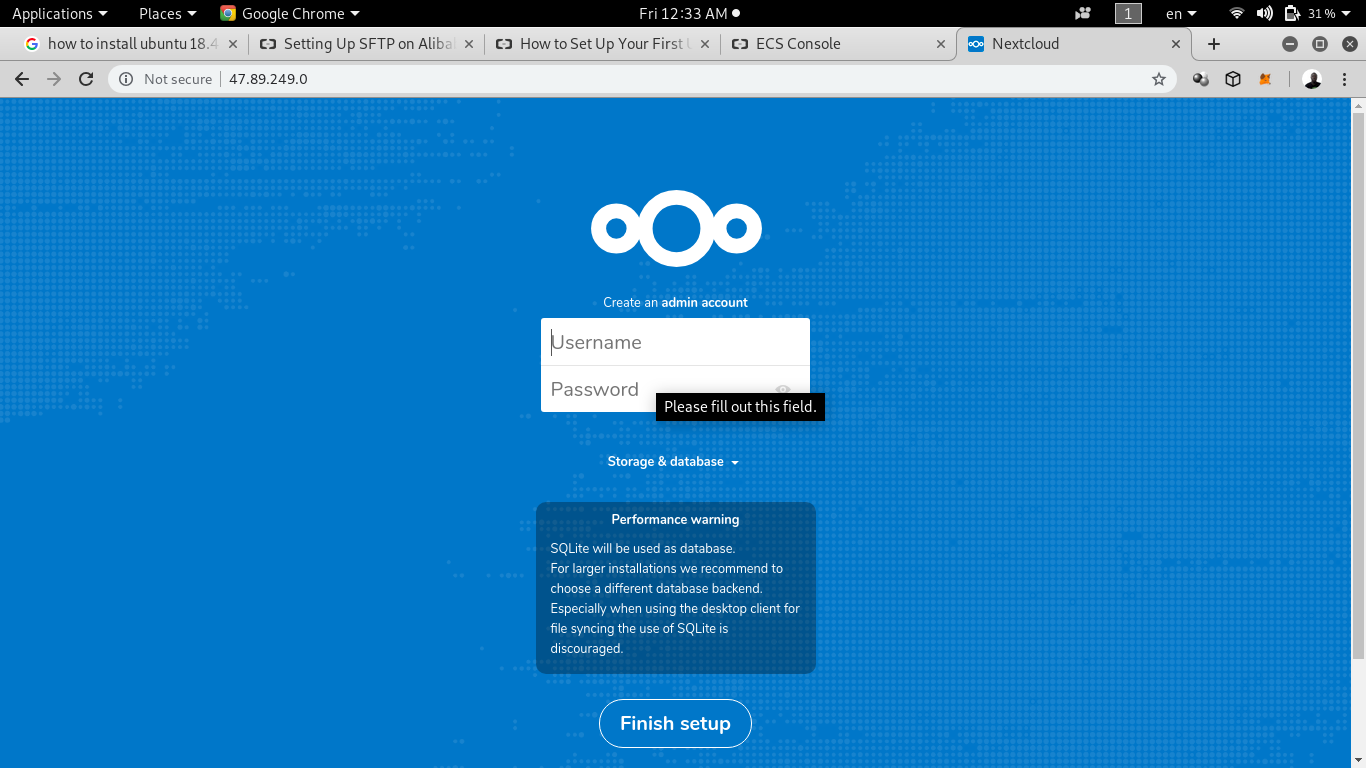Click the 'Performance warning' heading
The height and width of the screenshot is (768, 1366).
tap(675, 519)
